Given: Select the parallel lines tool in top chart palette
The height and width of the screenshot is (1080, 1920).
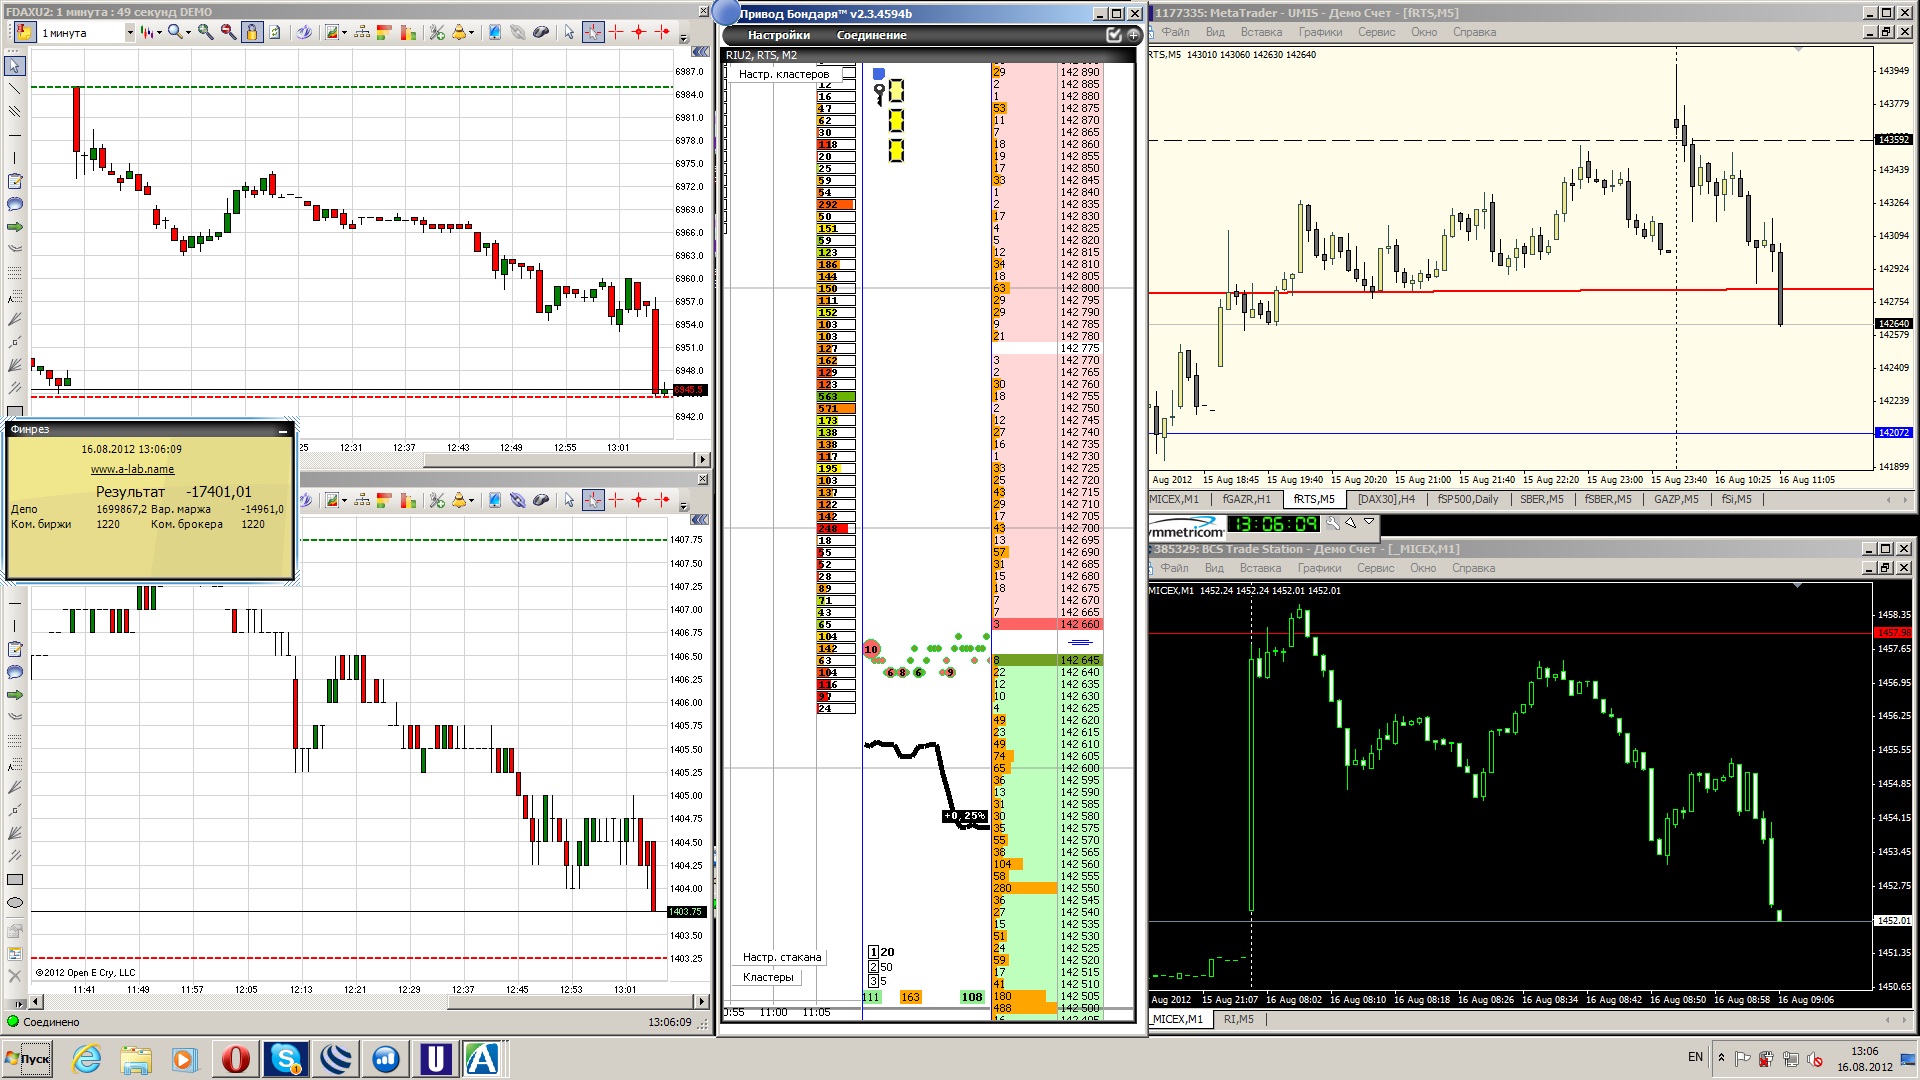Looking at the screenshot, I should pos(14,112).
